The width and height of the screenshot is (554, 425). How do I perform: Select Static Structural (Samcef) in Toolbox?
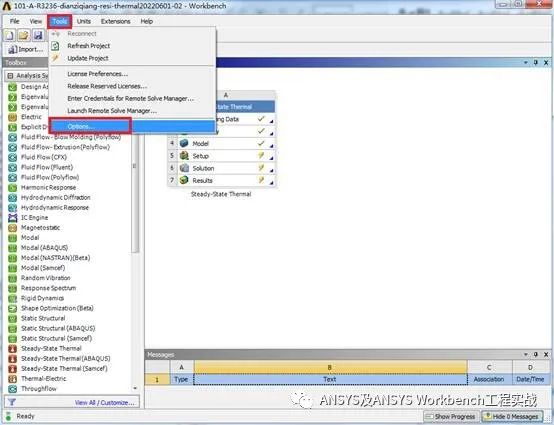(x=57, y=338)
